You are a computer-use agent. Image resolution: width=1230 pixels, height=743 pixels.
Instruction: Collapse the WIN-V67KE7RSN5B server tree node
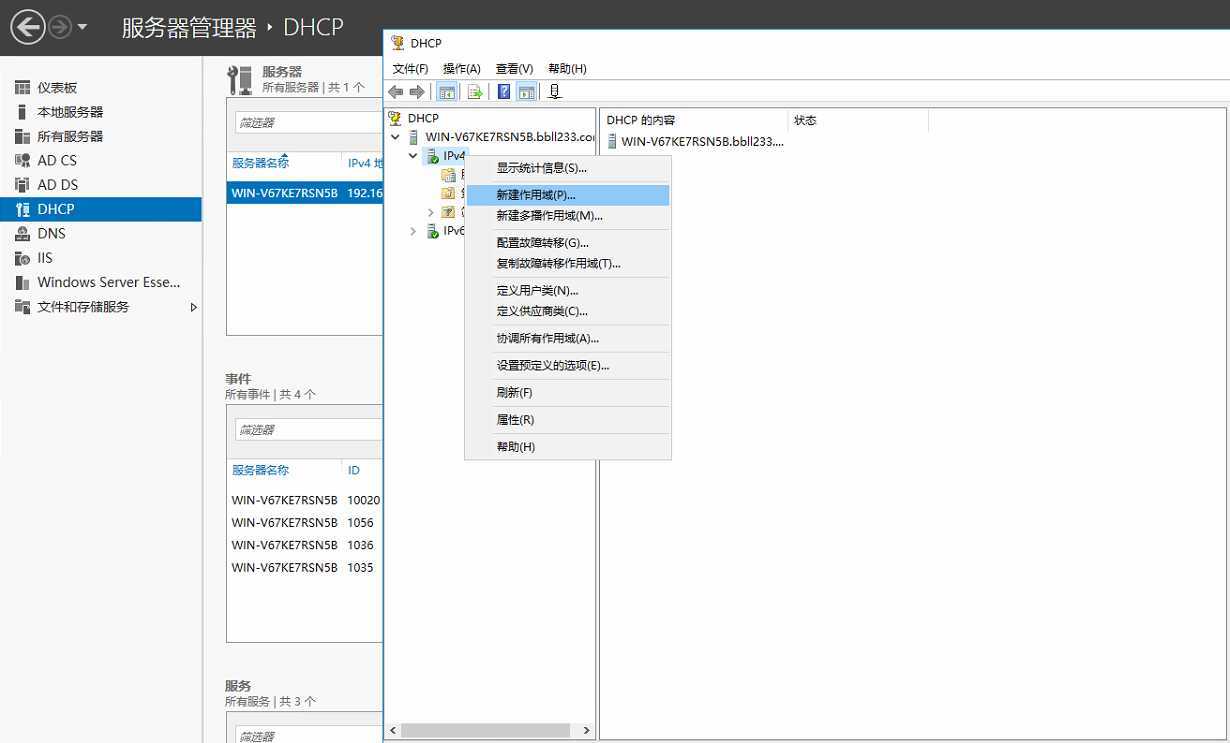396,137
